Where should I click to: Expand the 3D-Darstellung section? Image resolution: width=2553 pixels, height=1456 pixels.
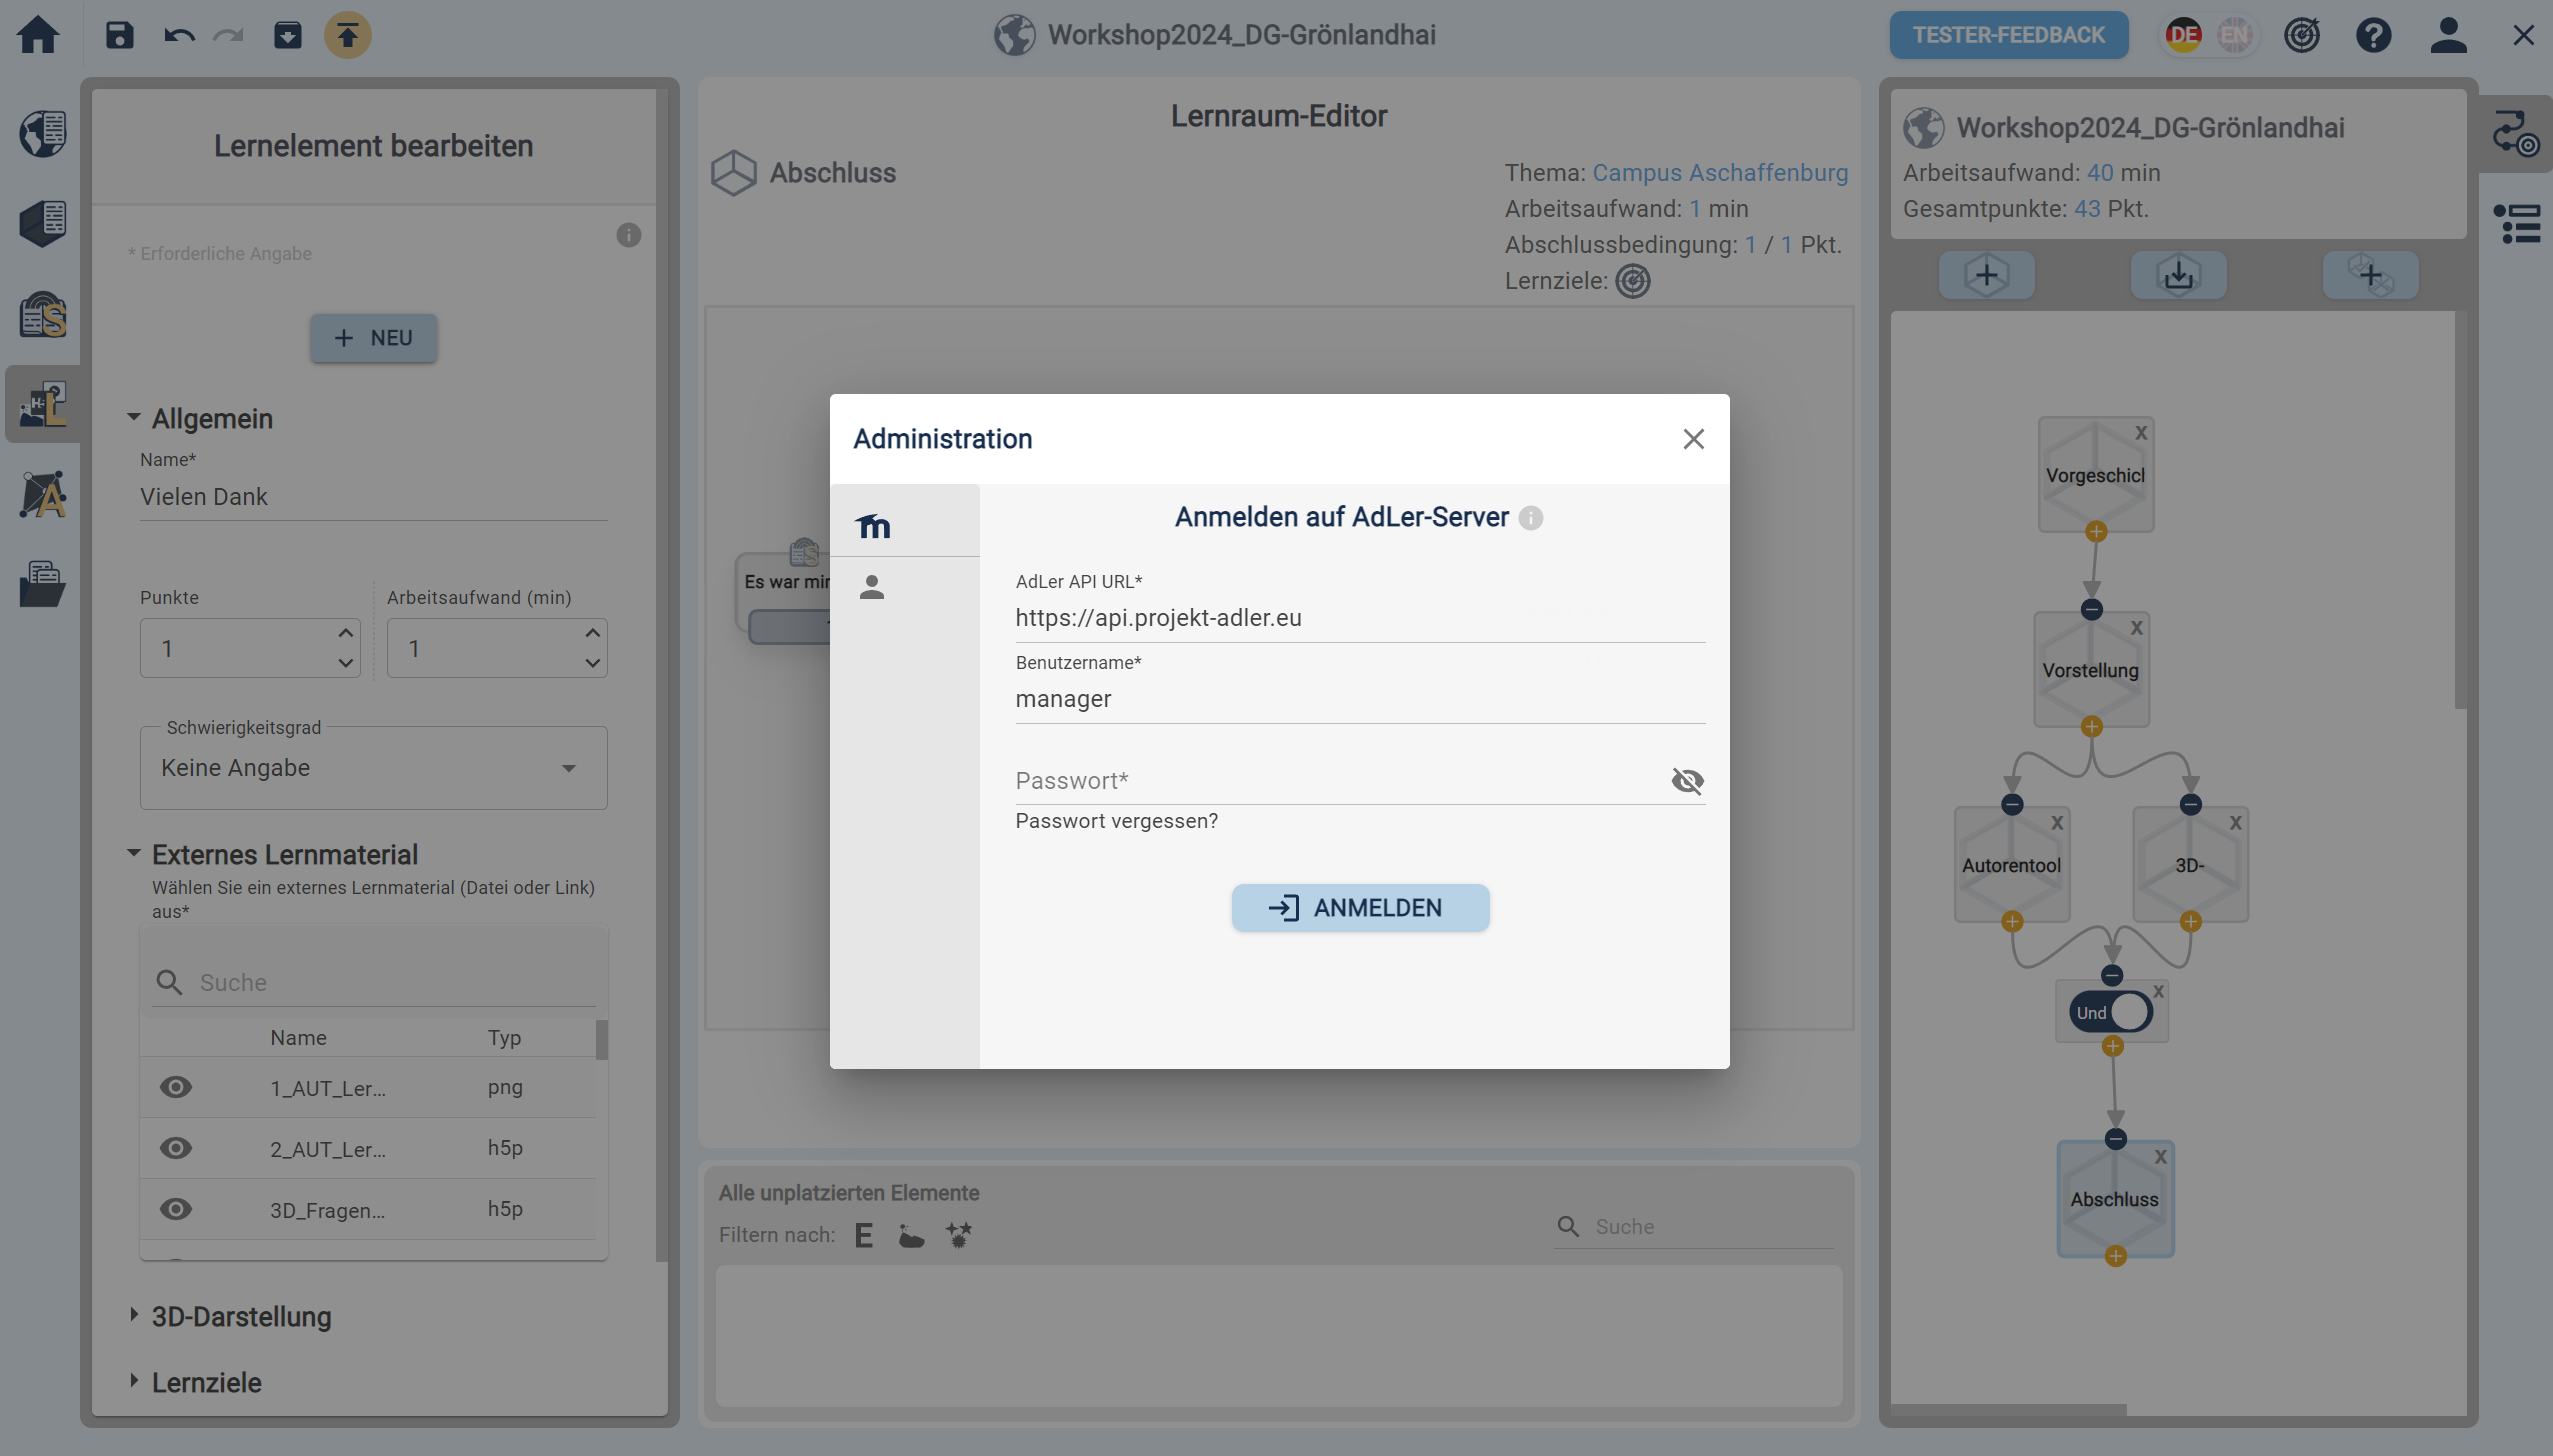241,1317
